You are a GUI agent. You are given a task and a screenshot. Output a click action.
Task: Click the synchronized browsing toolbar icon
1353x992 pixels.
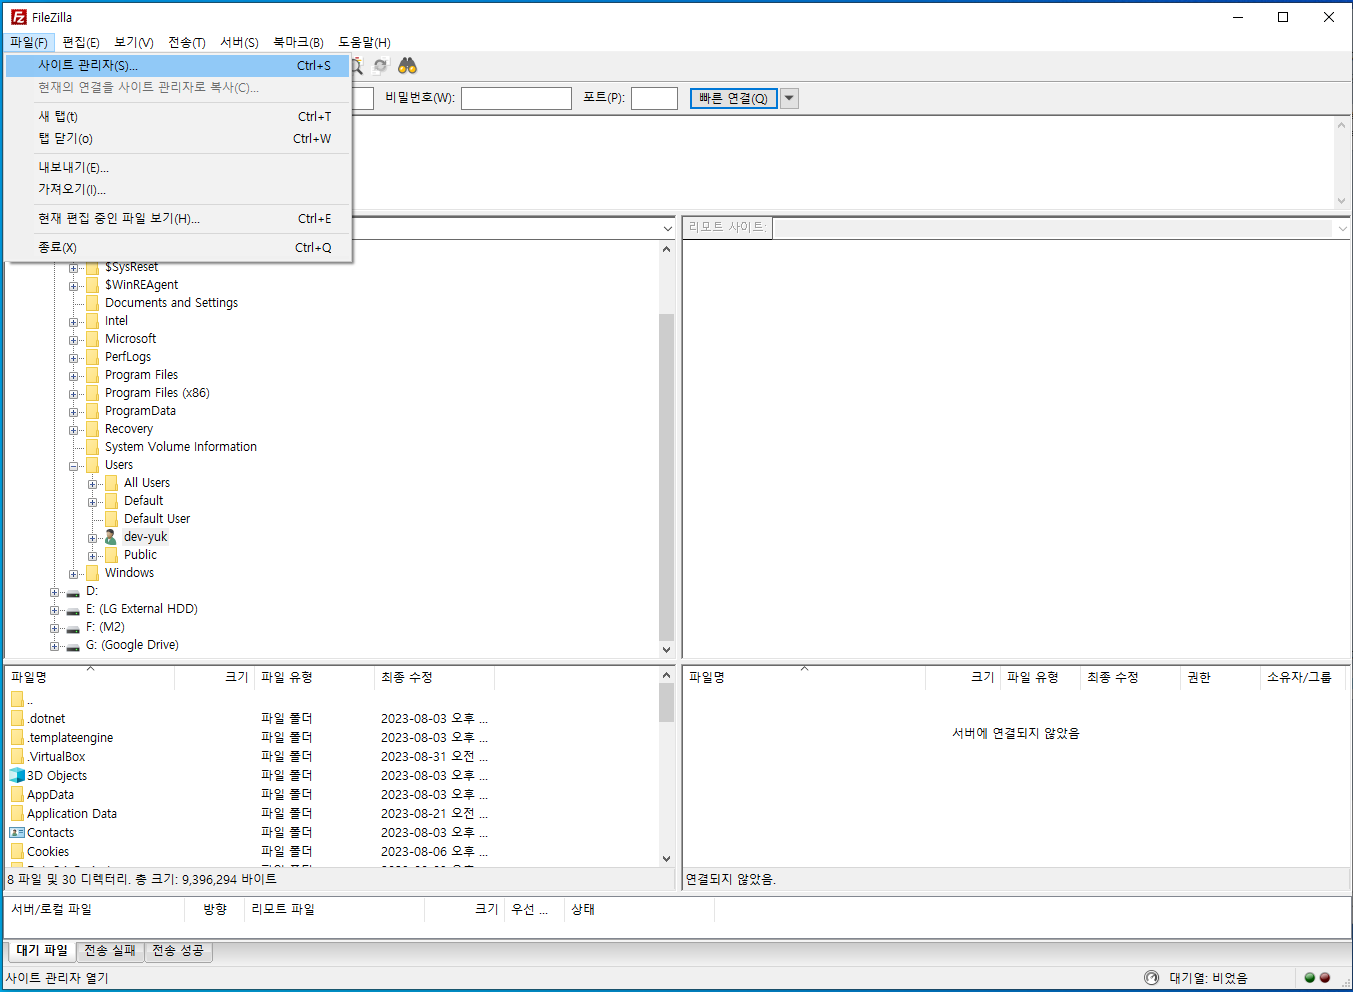pos(380,66)
